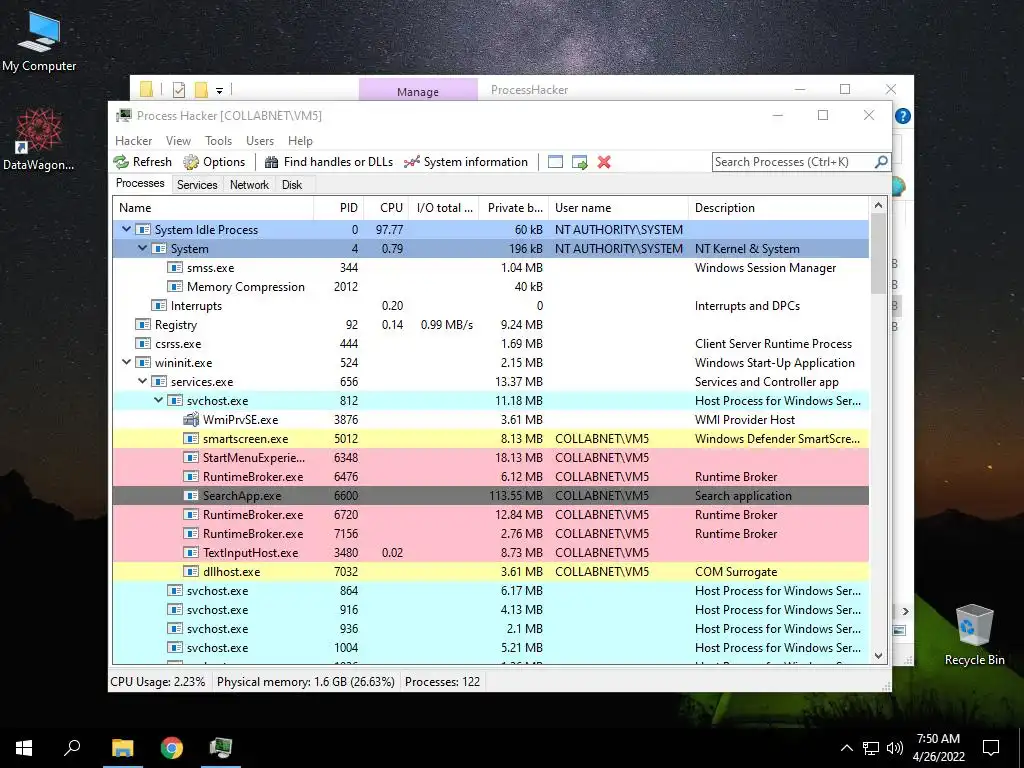Select svchost.exe with PID 936
This screenshot has width=1024, height=768.
click(x=490, y=628)
